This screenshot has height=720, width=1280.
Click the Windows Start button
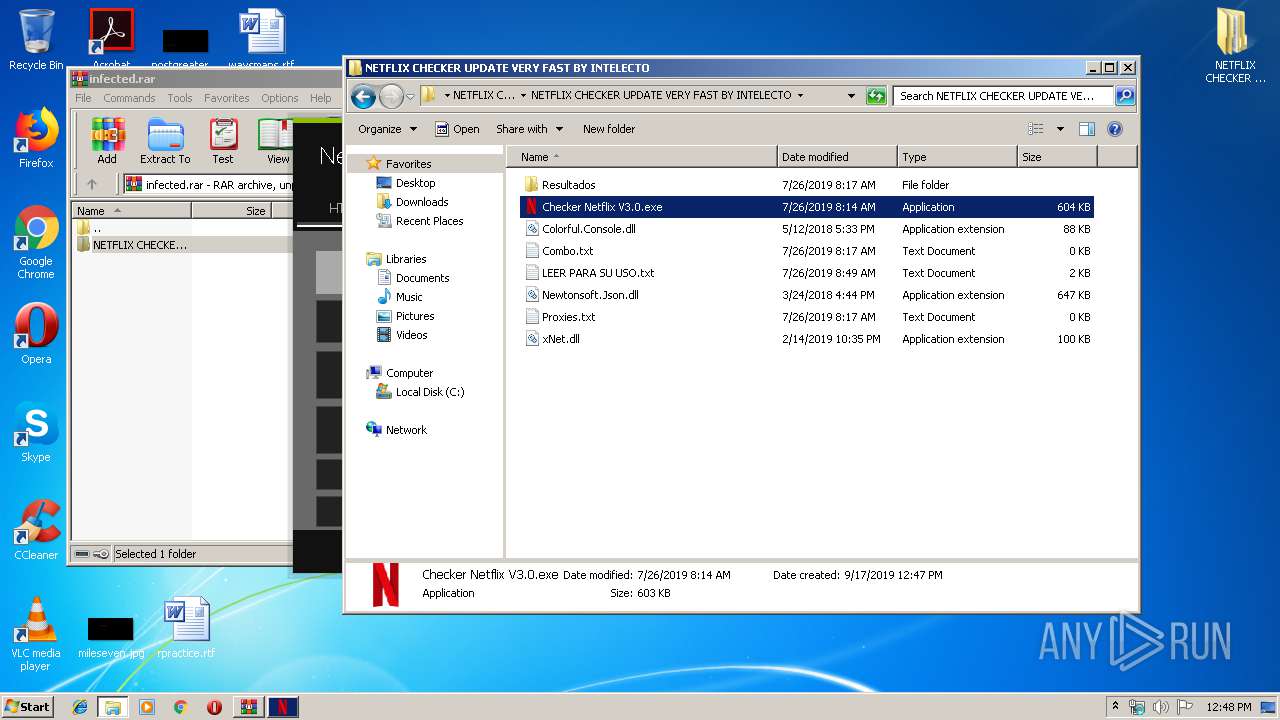pyautogui.click(x=28, y=706)
